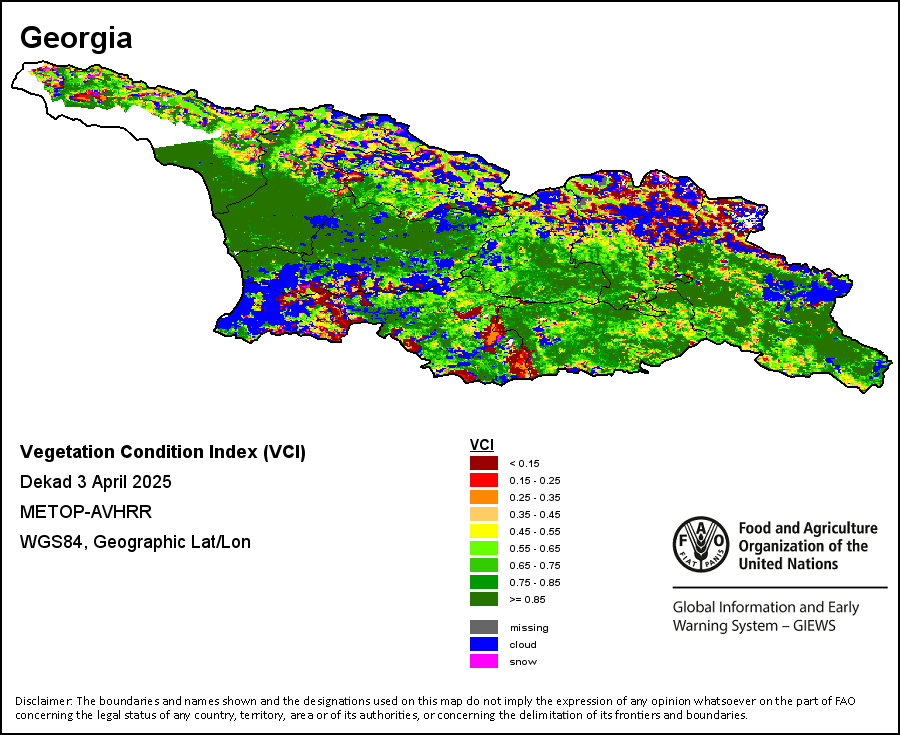Click the '0.15 - 0.25' legend label
This screenshot has width=900, height=735.
click(x=534, y=481)
